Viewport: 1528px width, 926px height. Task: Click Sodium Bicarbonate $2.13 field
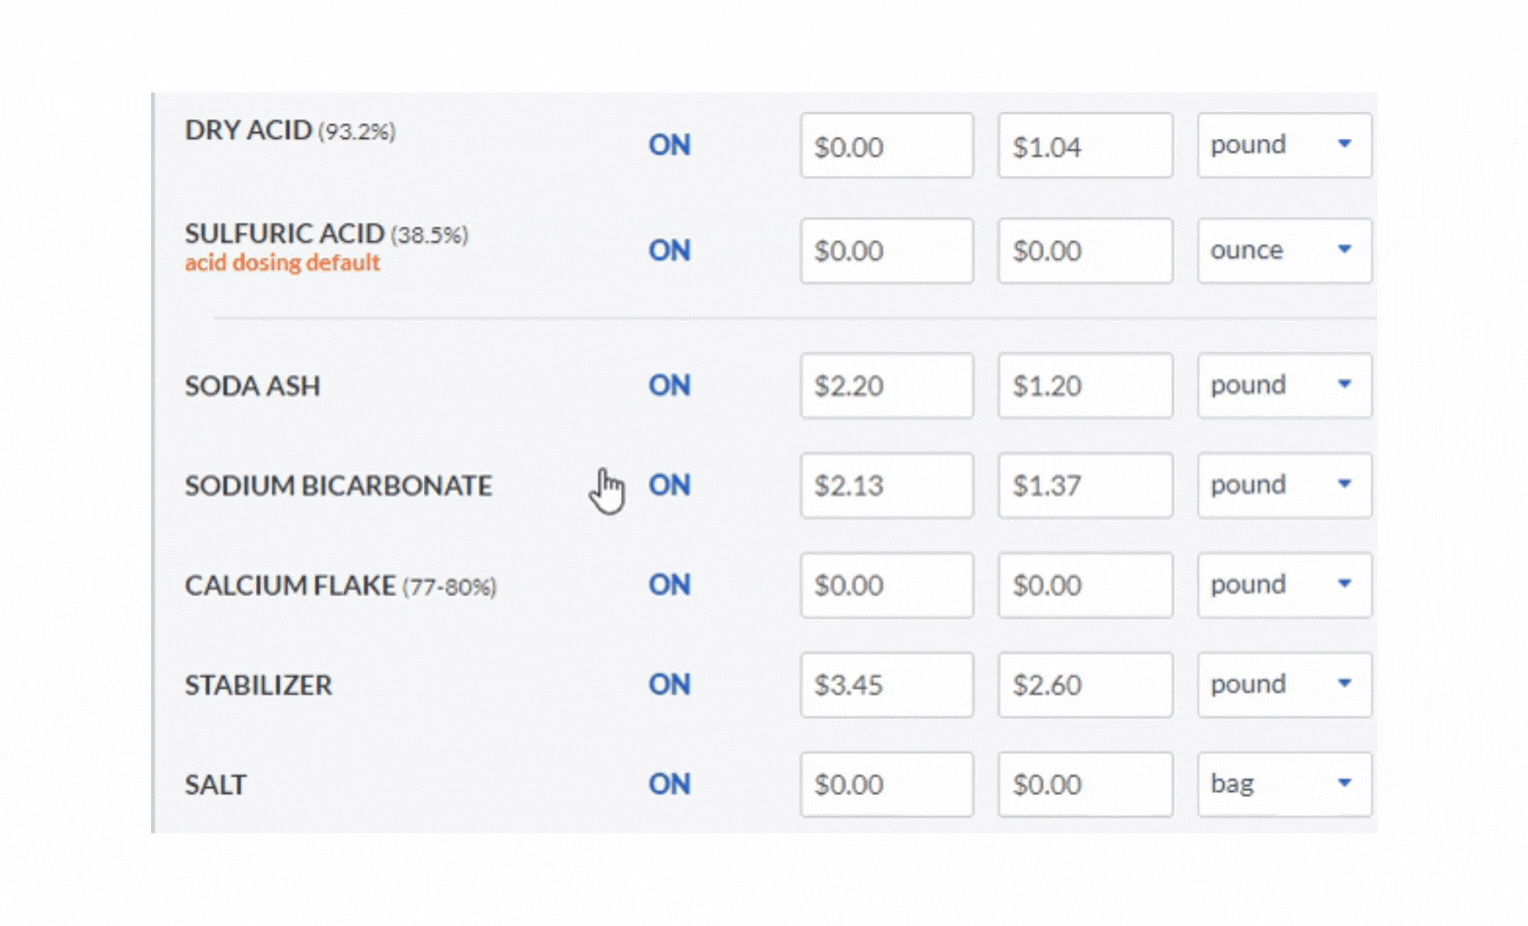(x=887, y=485)
